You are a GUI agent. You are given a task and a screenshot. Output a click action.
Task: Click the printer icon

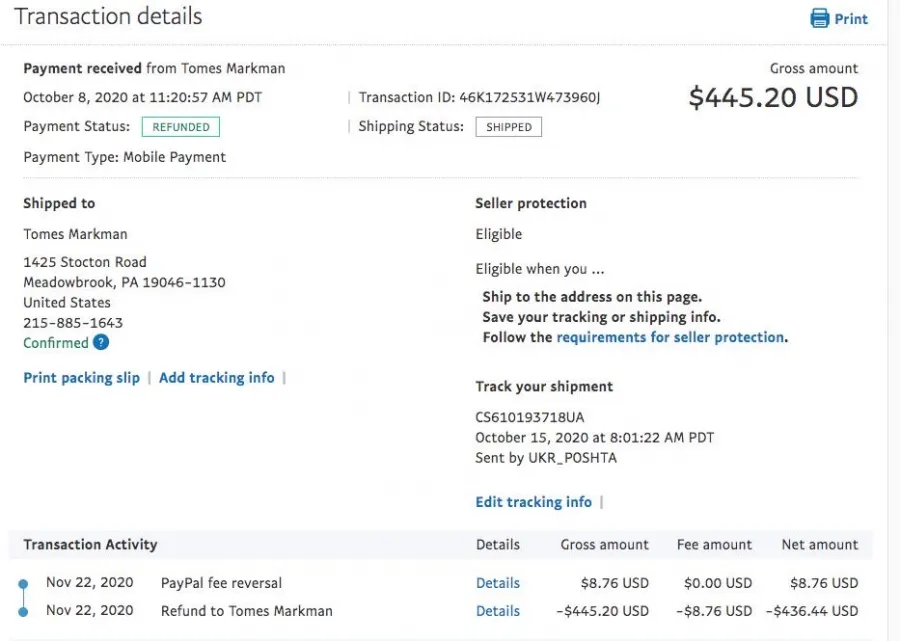(819, 18)
